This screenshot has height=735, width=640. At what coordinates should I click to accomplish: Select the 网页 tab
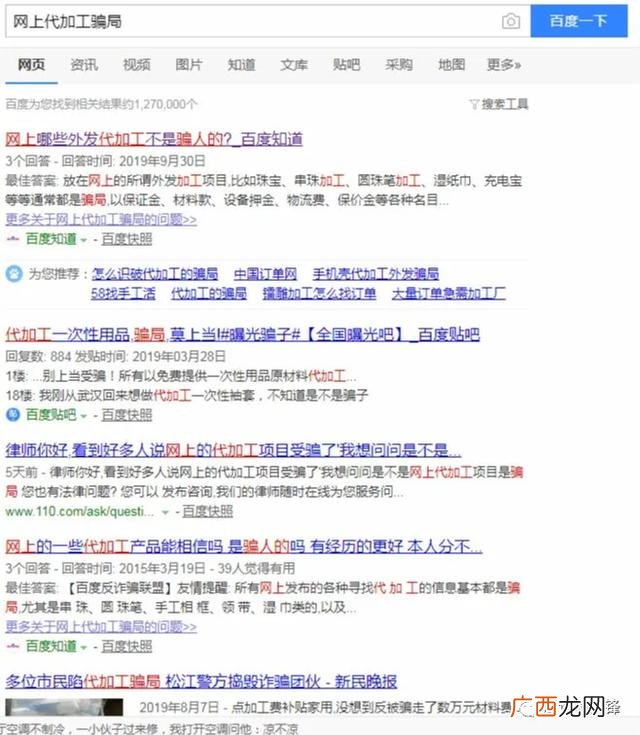pos(31,65)
